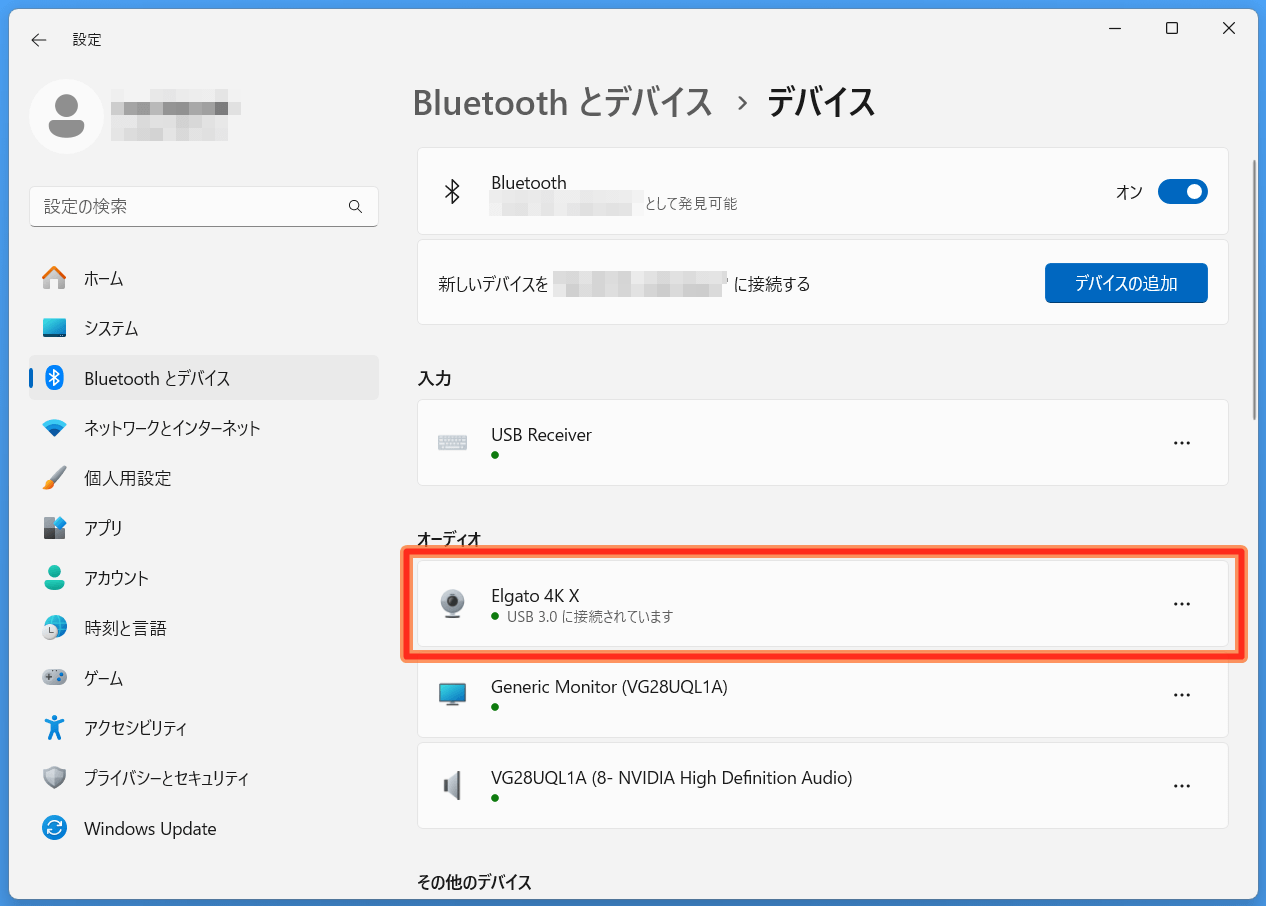The width and height of the screenshot is (1266, 906).
Task: Click the Home house icon
Action: [54, 278]
